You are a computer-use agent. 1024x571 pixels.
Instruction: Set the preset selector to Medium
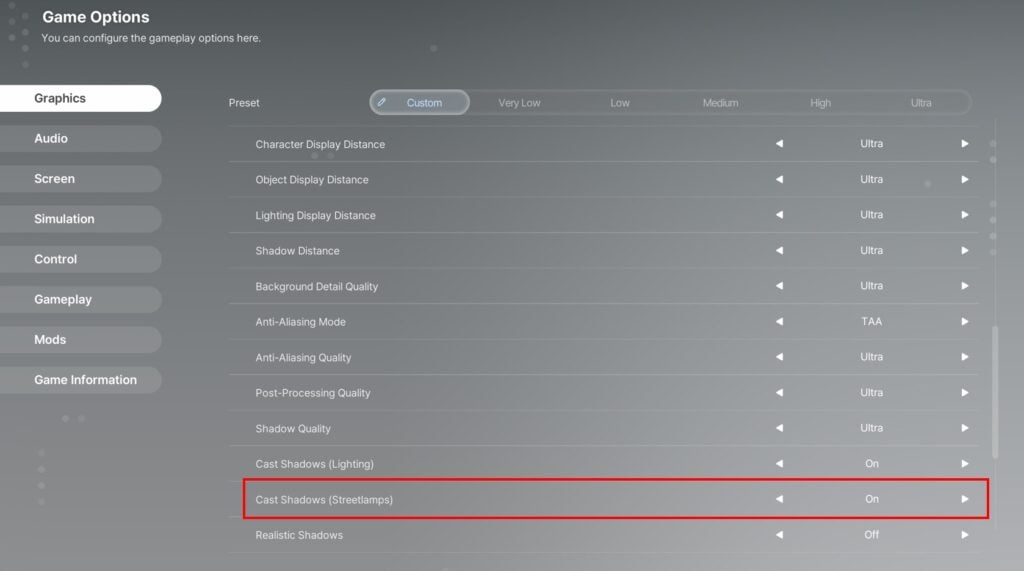pyautogui.click(x=720, y=103)
